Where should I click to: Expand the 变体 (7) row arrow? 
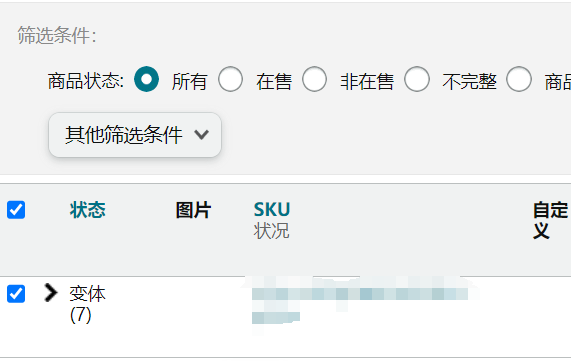click(51, 293)
